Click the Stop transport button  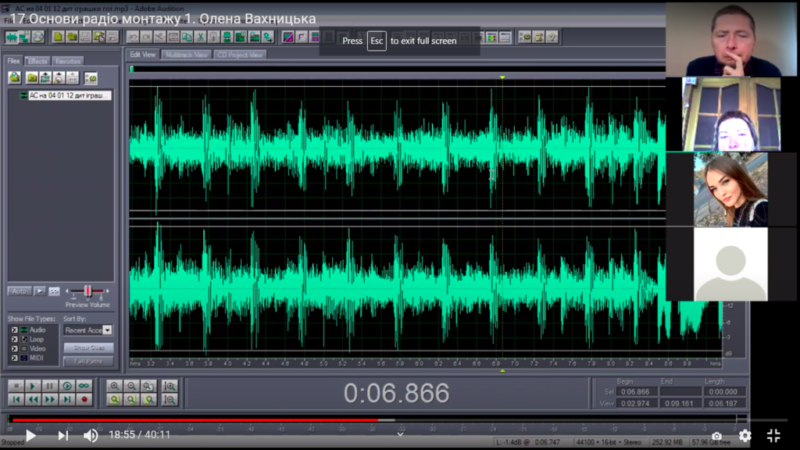[16, 386]
